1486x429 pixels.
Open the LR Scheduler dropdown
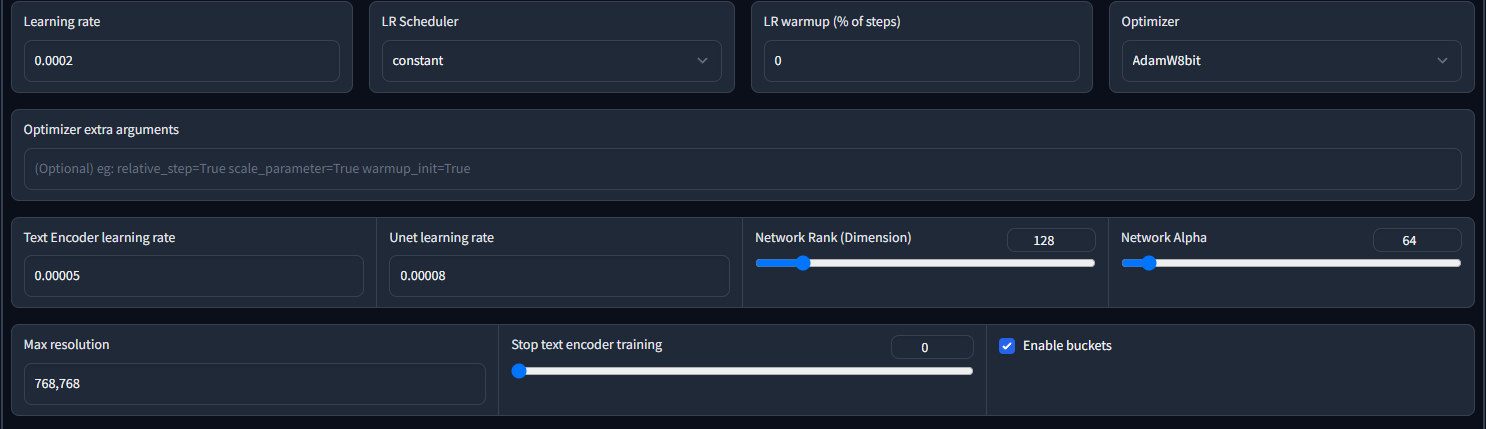click(545, 61)
